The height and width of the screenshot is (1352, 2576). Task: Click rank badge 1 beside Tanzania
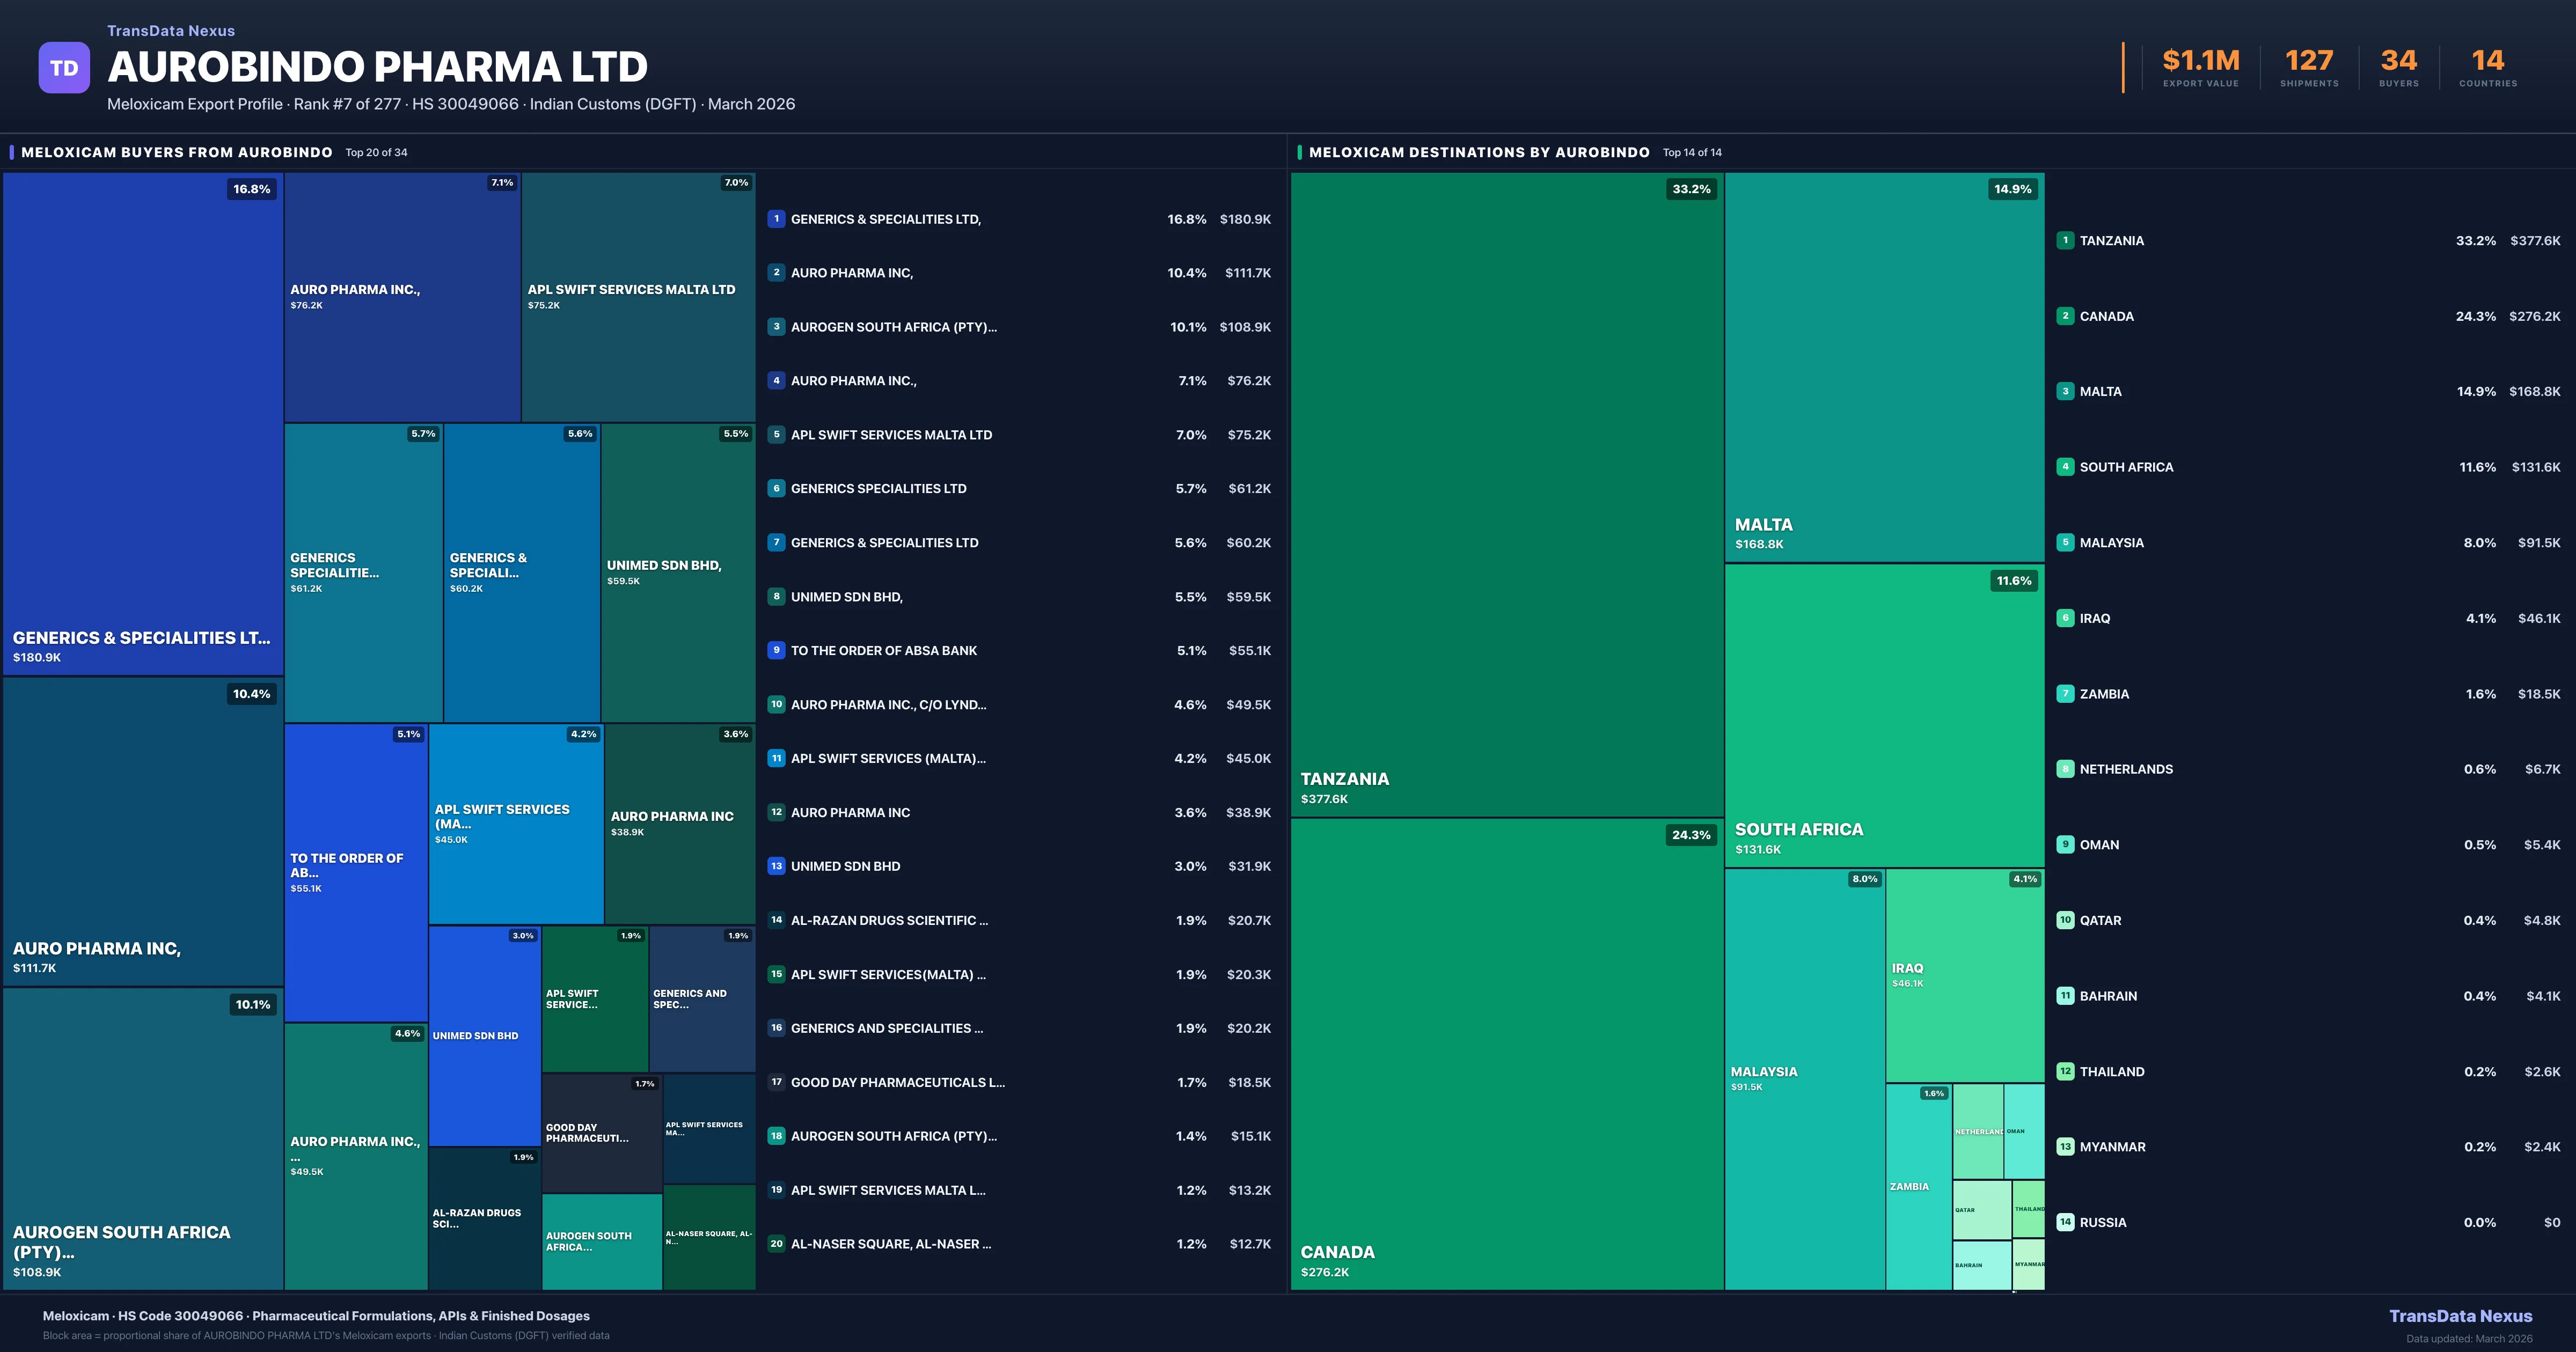click(x=2065, y=240)
